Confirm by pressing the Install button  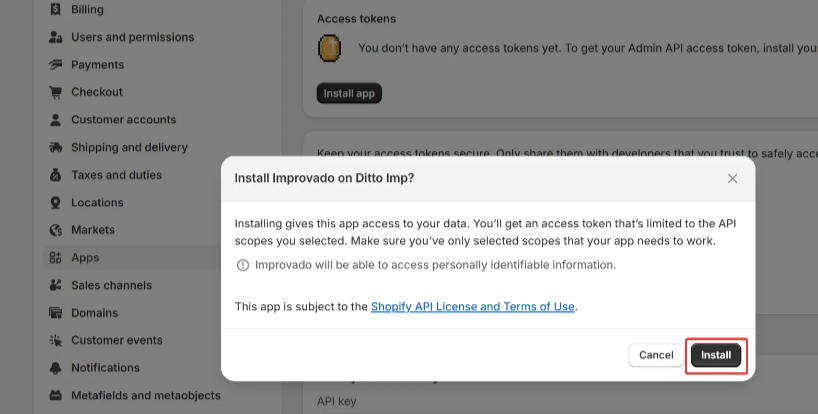click(716, 355)
